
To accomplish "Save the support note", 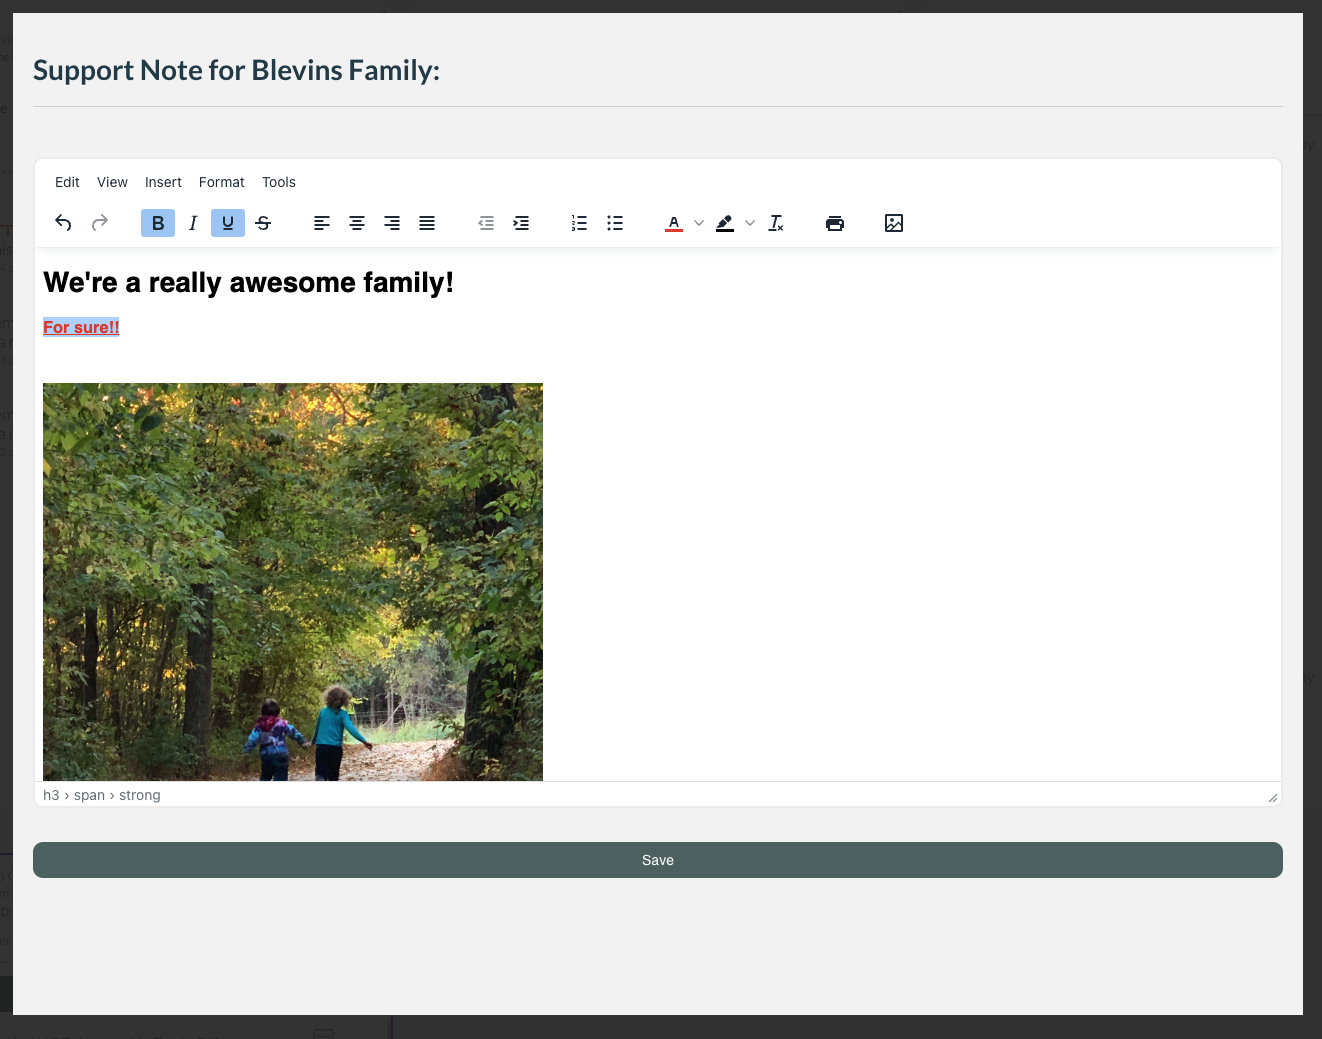I will click(657, 860).
